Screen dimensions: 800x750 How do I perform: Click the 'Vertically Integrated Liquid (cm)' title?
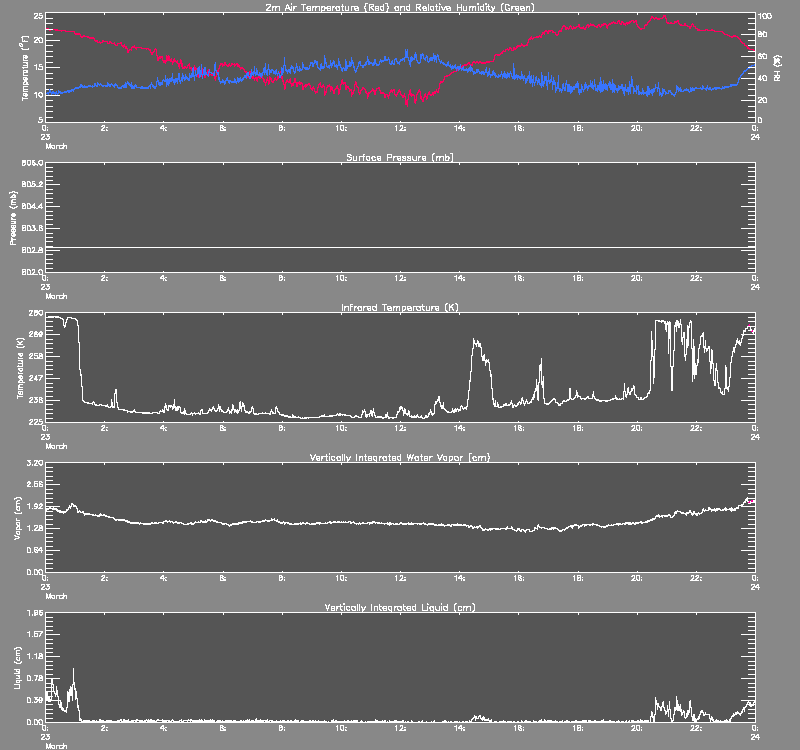tap(399, 608)
